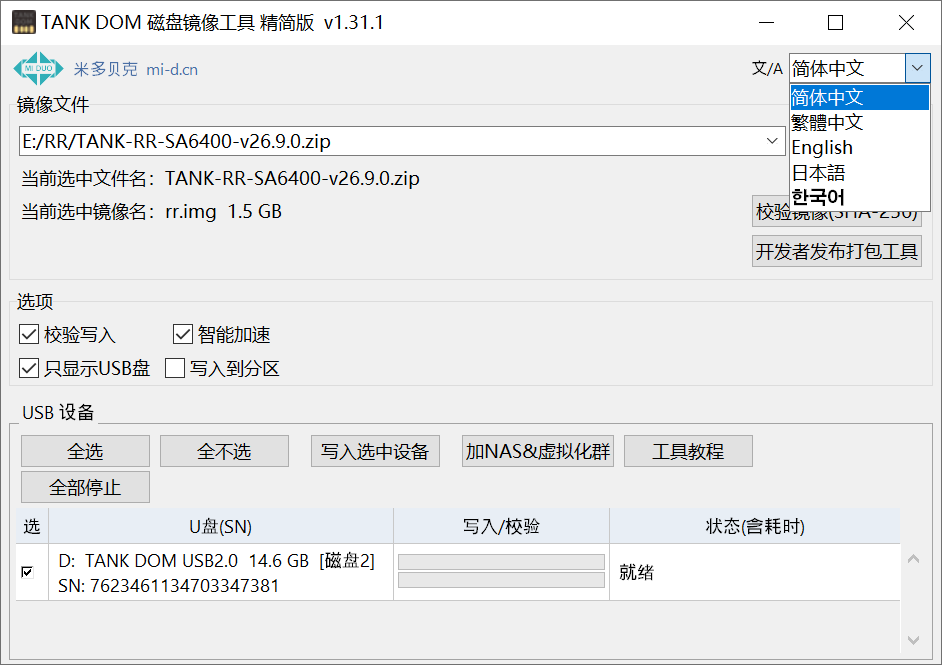942x665 pixels.
Task: Start 写入选中设备 button
Action: click(375, 451)
